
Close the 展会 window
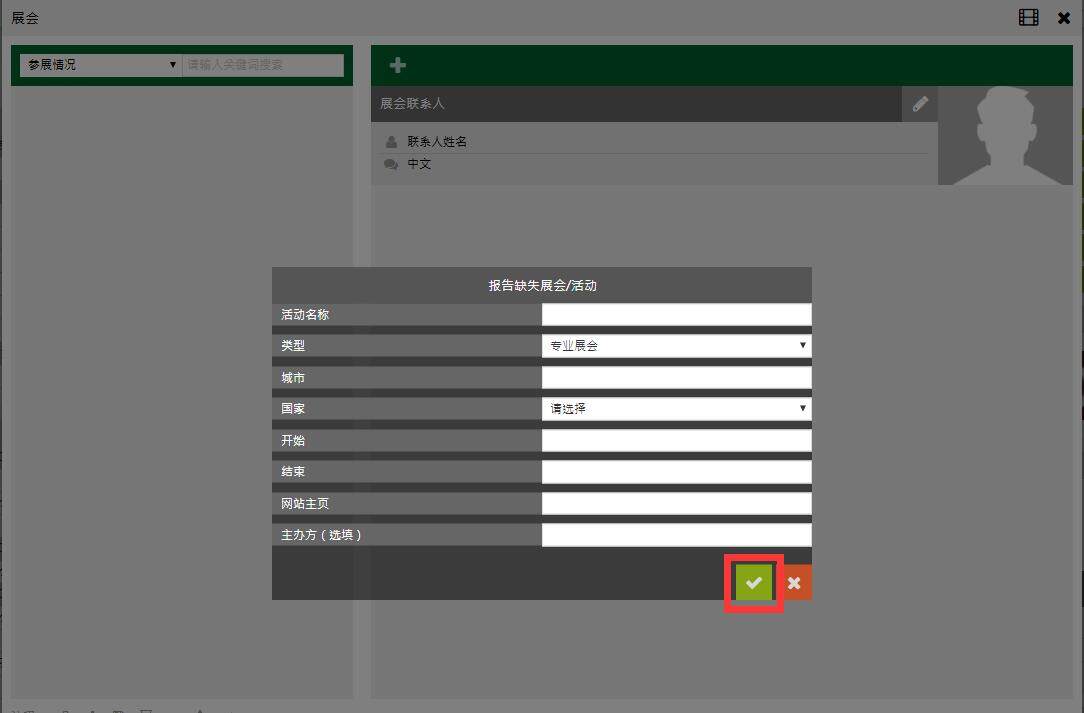click(x=1064, y=18)
